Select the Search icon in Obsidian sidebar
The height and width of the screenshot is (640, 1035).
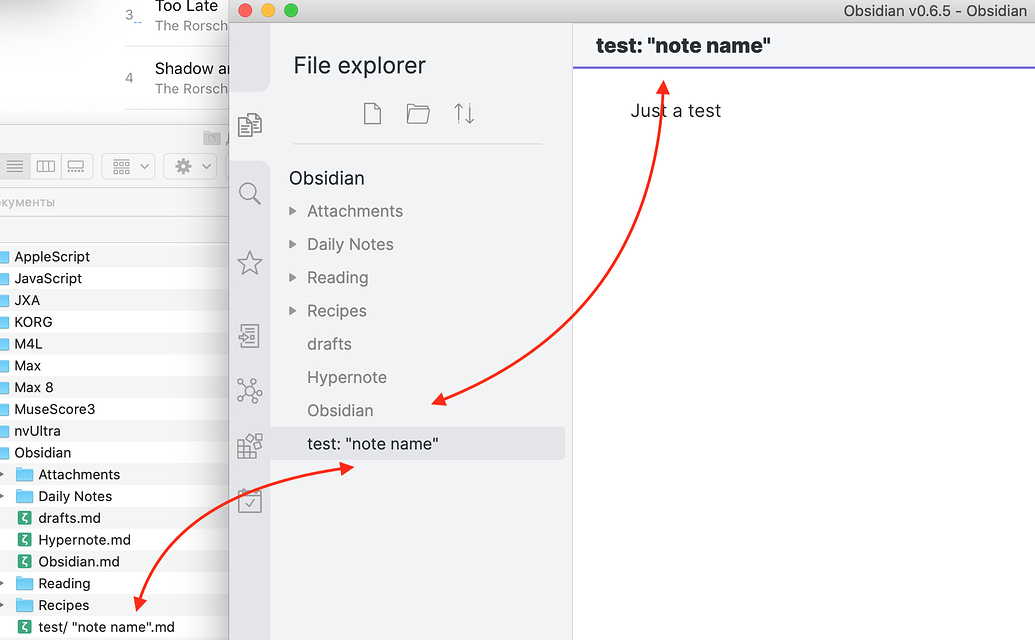pos(249,193)
